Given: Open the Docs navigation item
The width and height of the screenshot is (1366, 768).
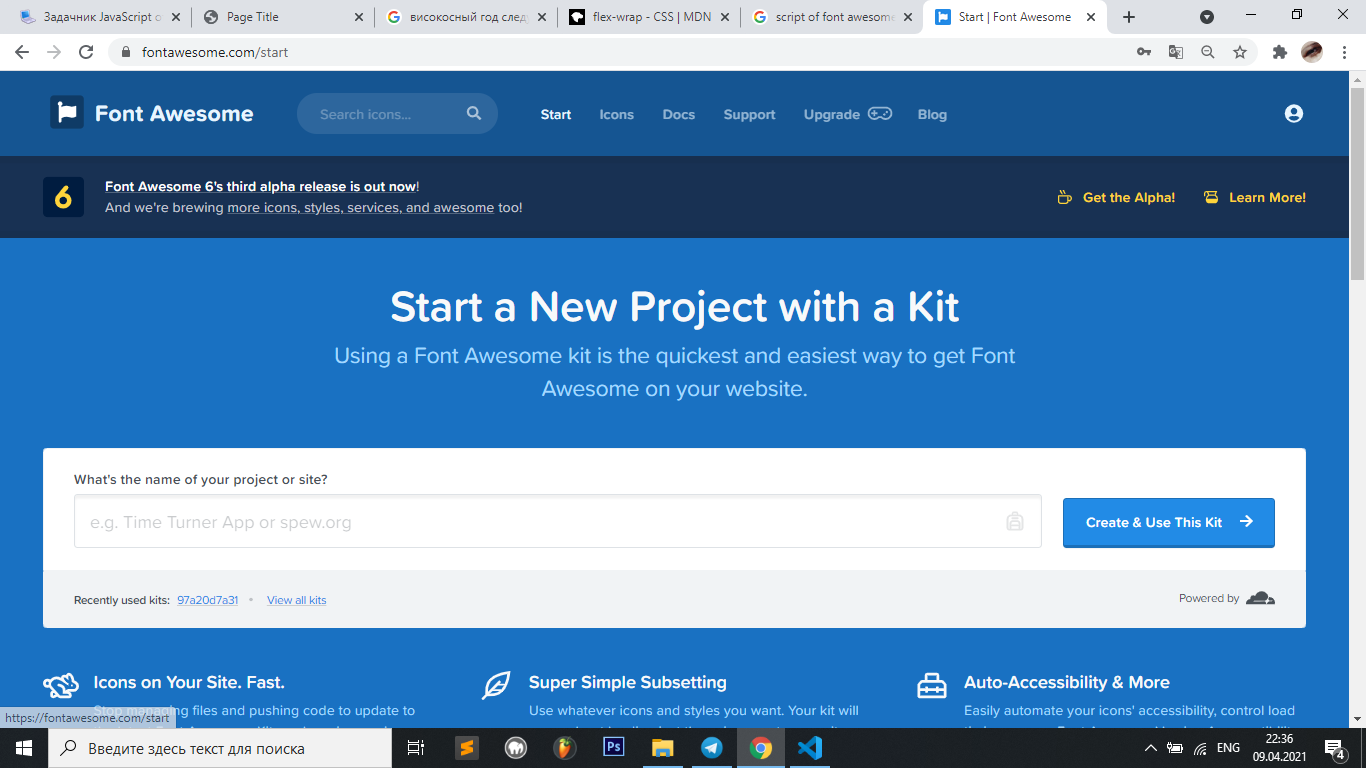Looking at the screenshot, I should point(678,114).
